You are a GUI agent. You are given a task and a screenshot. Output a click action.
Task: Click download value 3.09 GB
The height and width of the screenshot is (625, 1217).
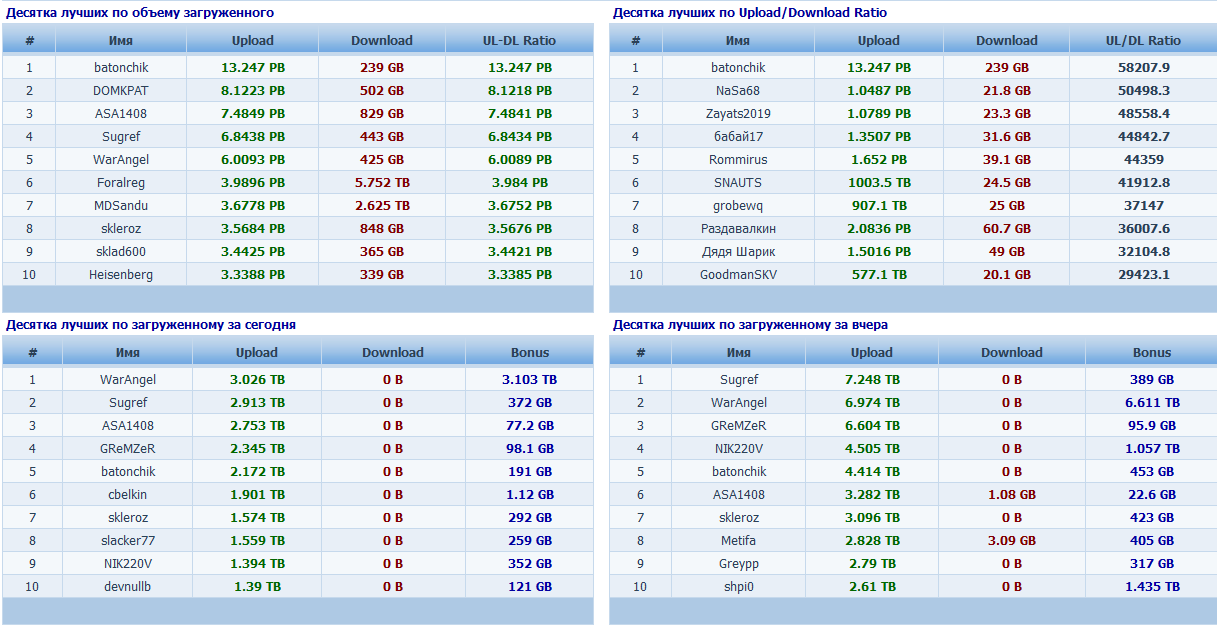click(x=1012, y=540)
